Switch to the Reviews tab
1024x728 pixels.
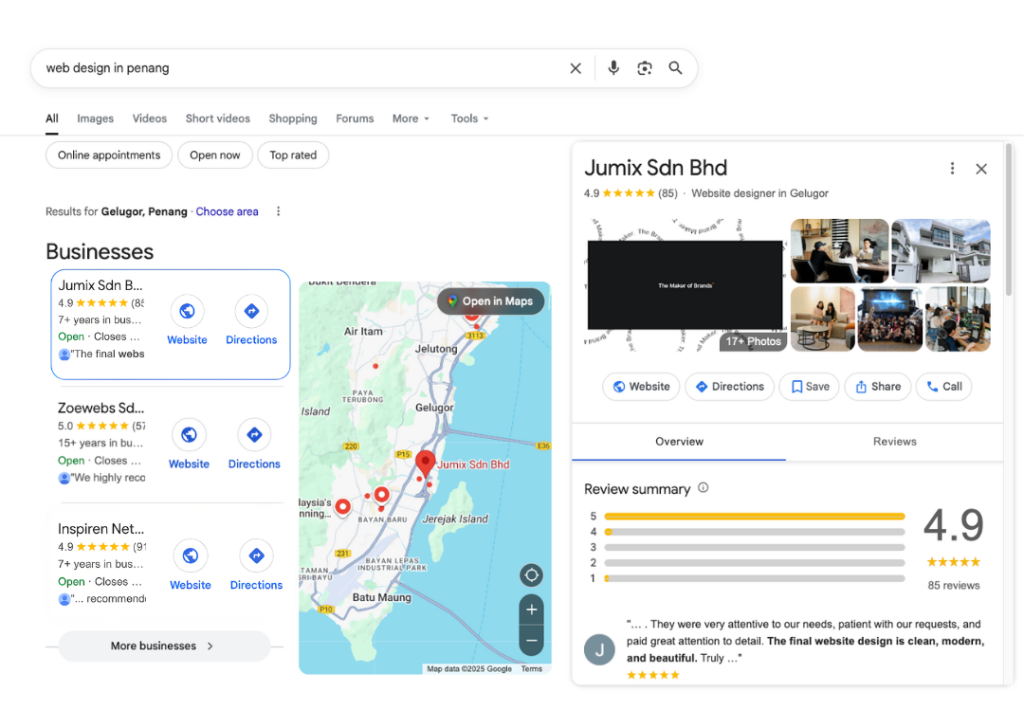(x=894, y=441)
